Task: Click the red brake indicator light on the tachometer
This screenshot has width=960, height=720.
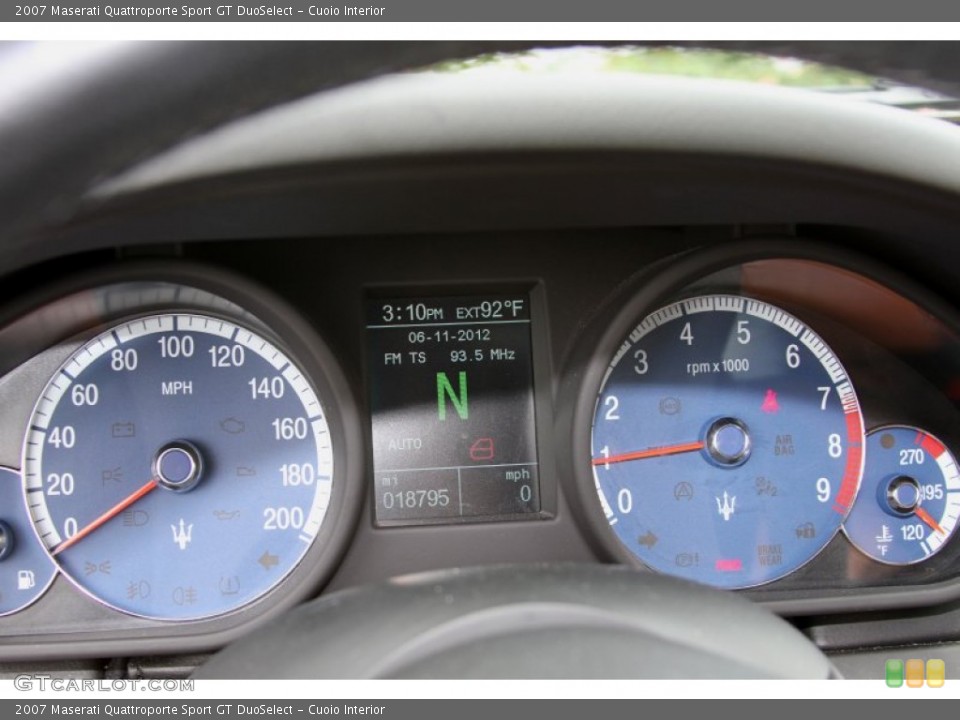Action: tap(729, 564)
